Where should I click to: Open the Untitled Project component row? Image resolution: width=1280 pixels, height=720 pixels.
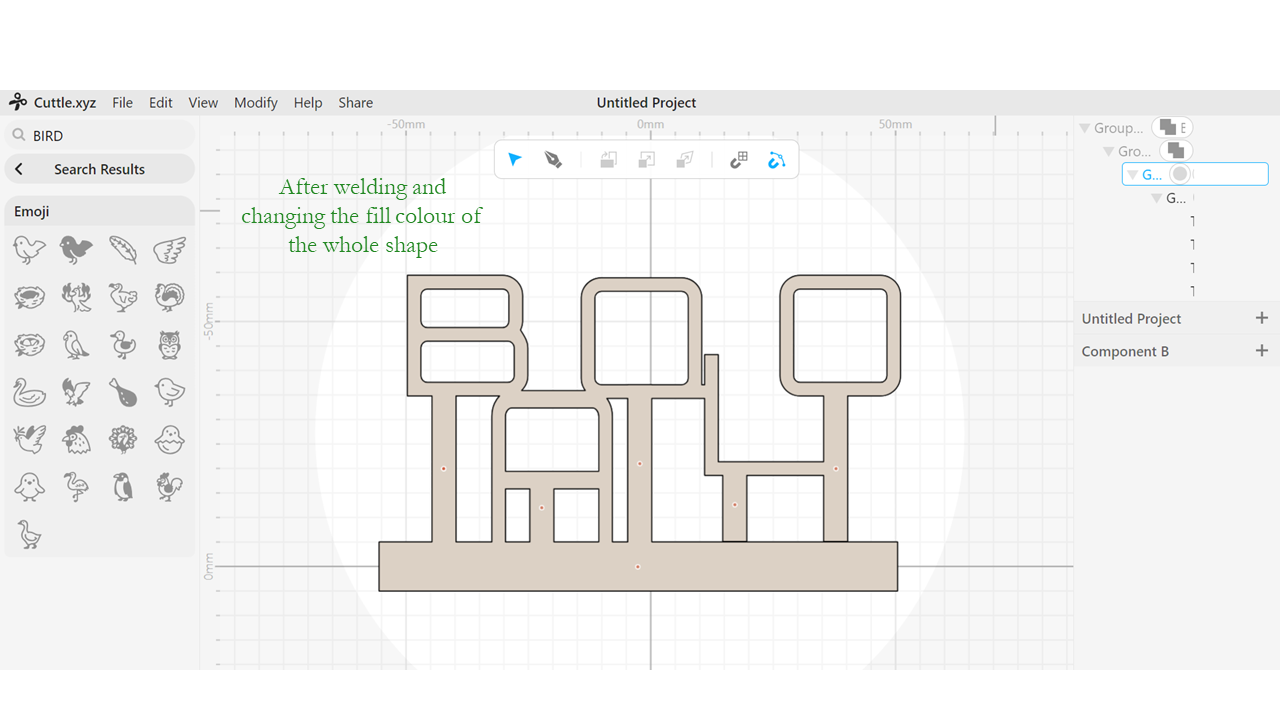(x=1176, y=318)
